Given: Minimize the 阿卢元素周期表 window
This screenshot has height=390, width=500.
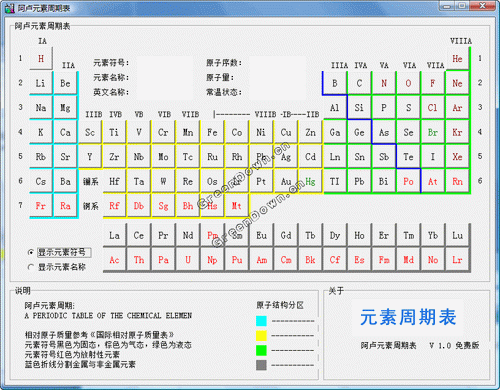Looking at the screenshot, I should pyautogui.click(x=447, y=6).
